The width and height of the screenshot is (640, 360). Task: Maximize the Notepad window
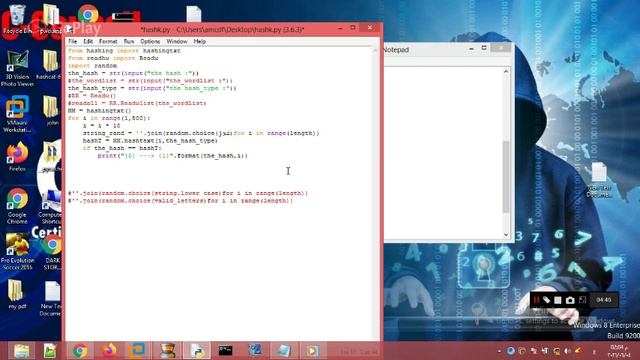pos(484,48)
